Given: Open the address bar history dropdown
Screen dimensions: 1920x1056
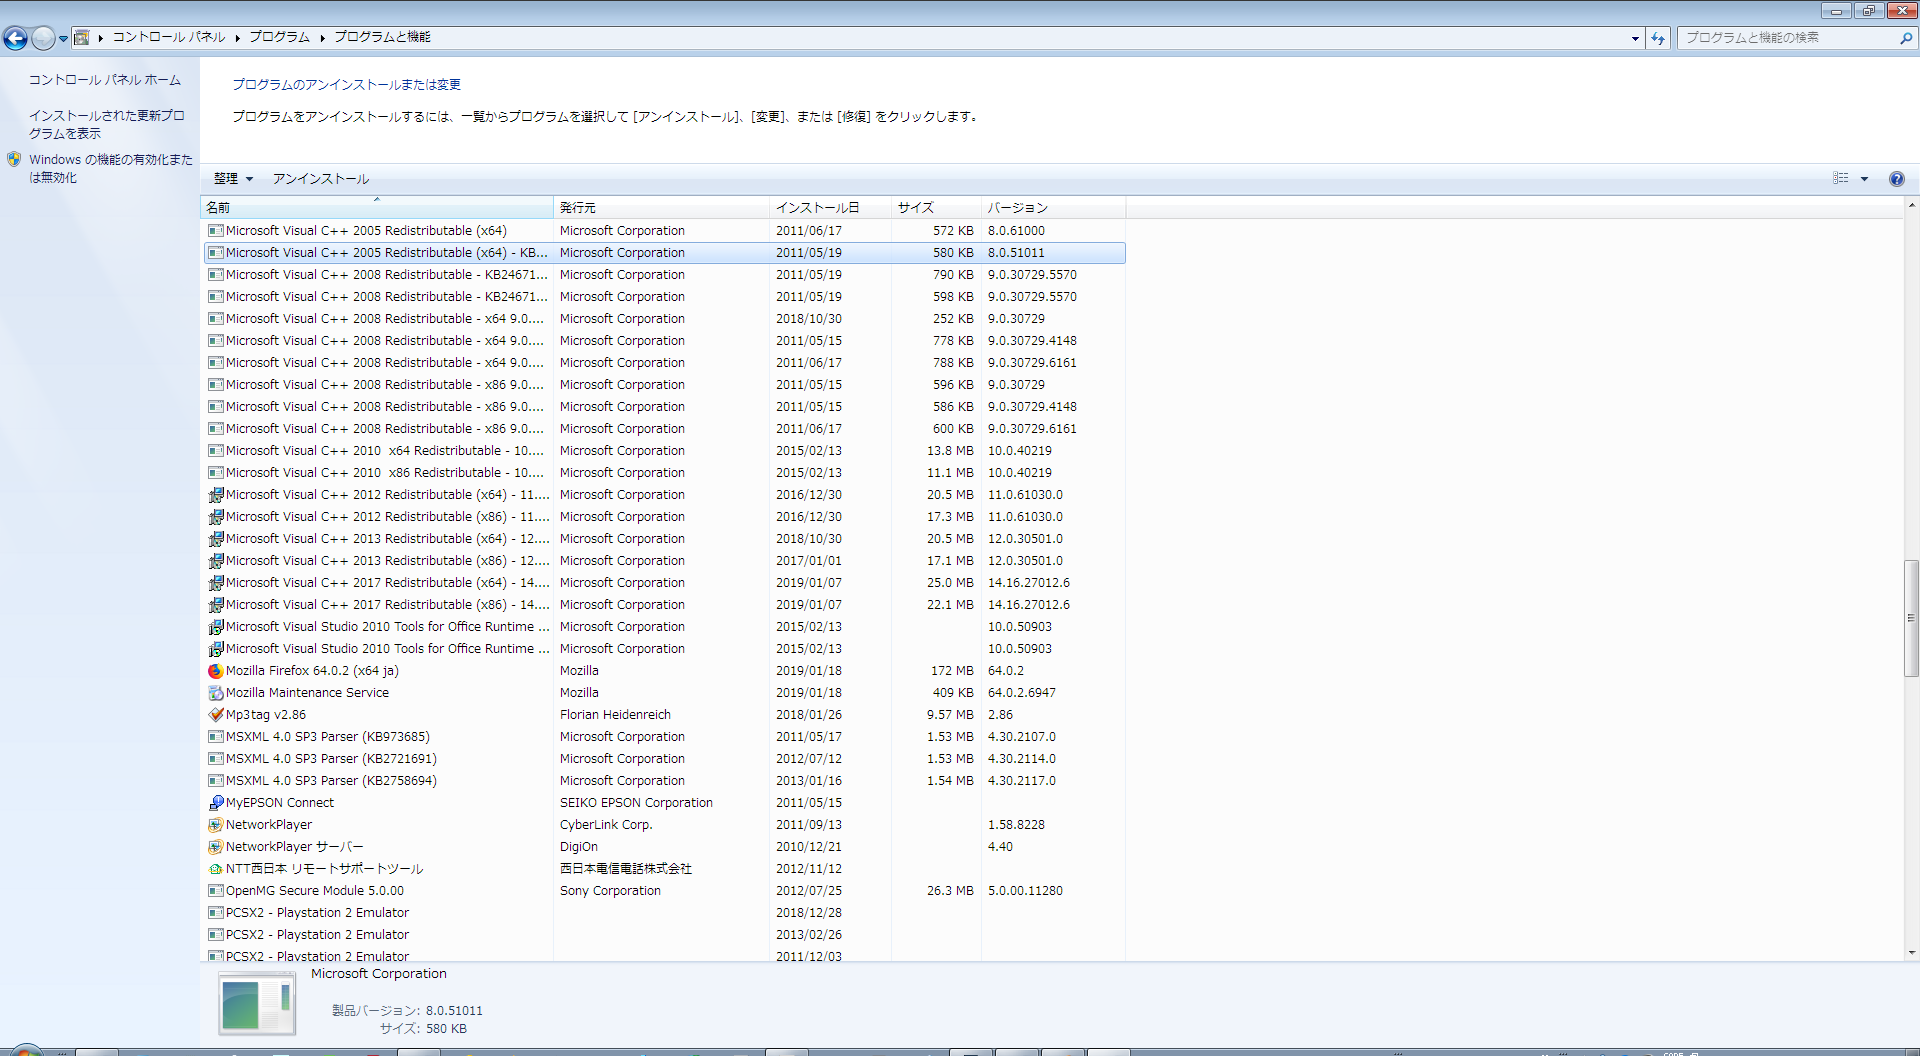Looking at the screenshot, I should (x=1635, y=38).
